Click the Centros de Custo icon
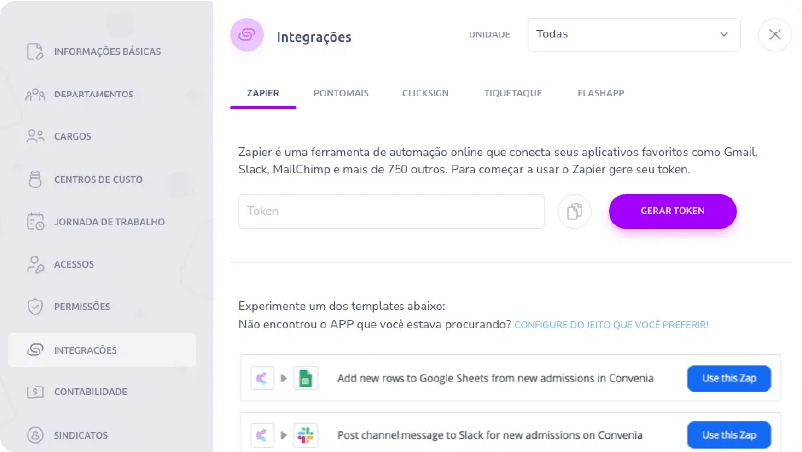Screen dimensions: 802x452 (35, 179)
